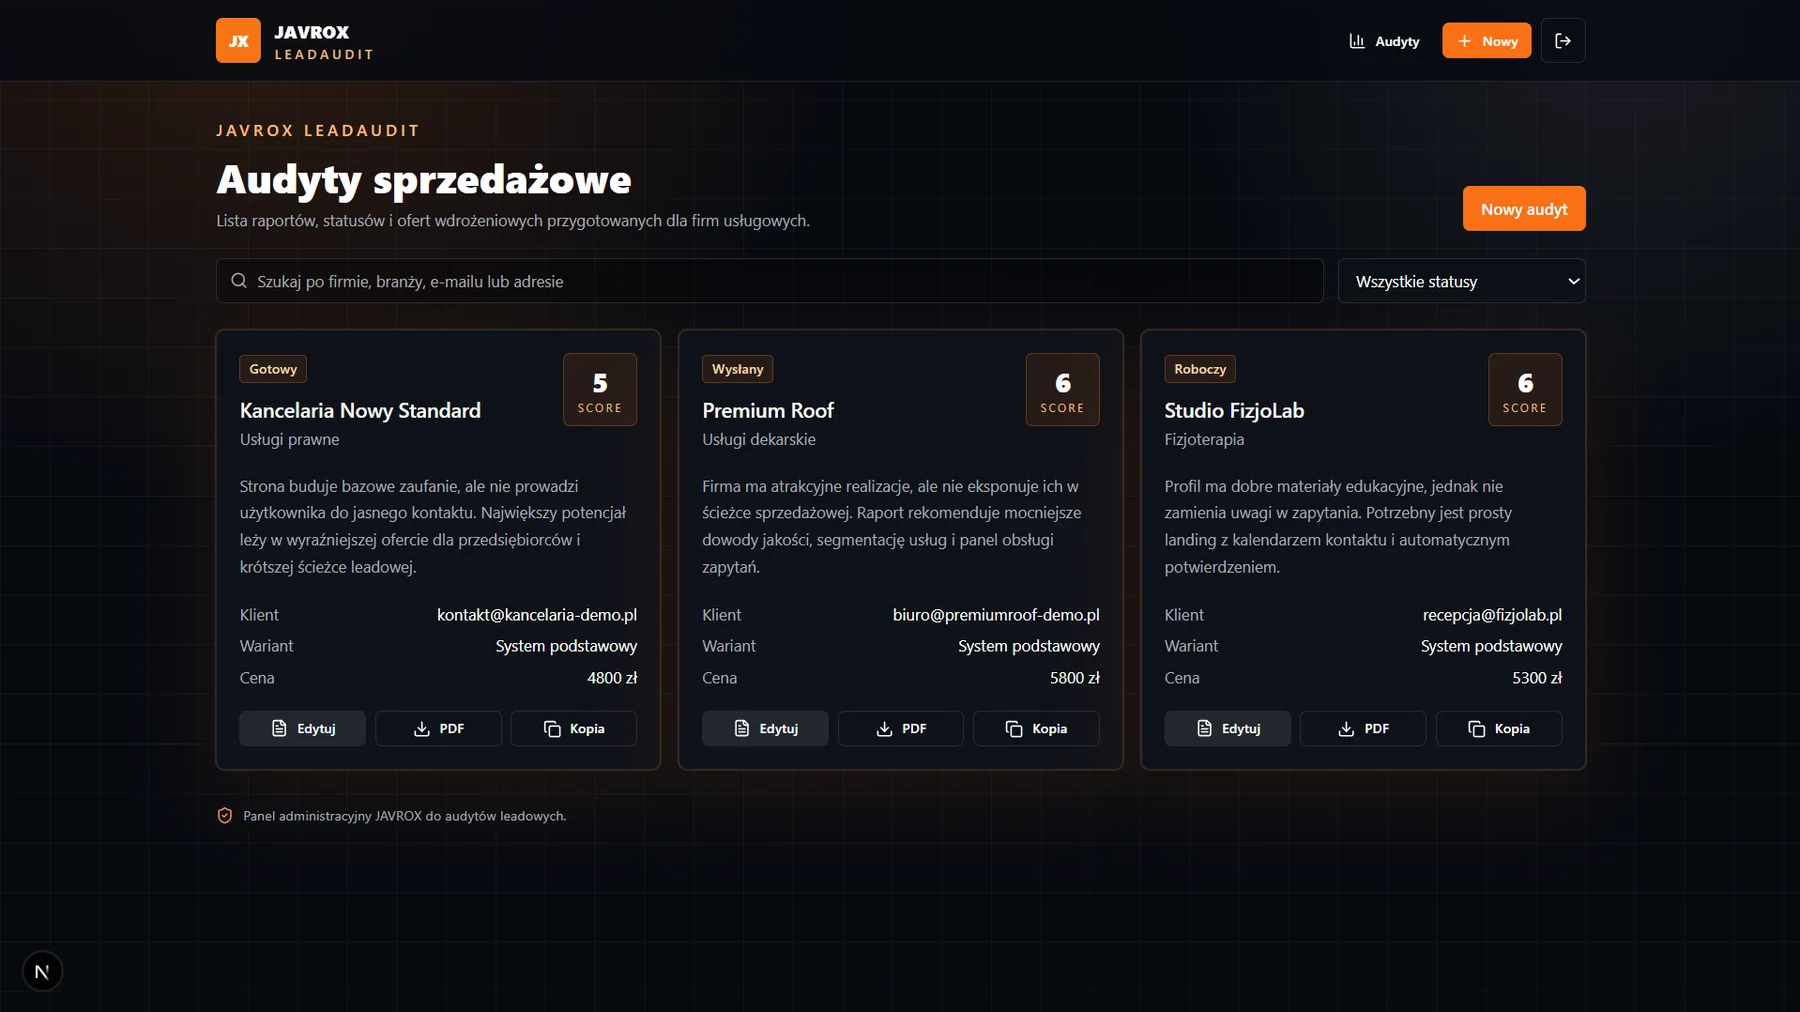Copy the Kancelaria Nowy Standard audit

click(574, 729)
